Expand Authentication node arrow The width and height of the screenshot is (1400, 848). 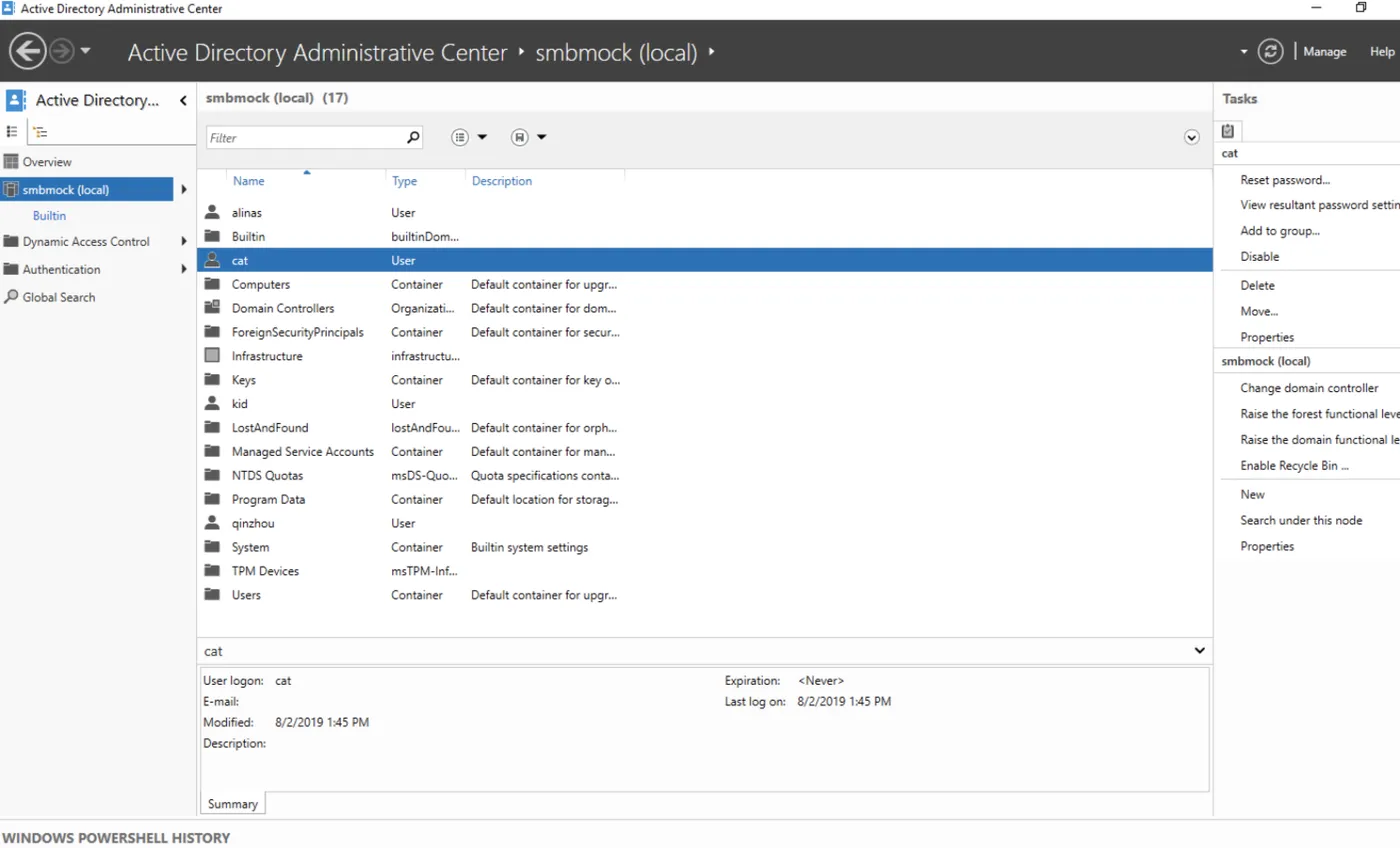click(184, 270)
